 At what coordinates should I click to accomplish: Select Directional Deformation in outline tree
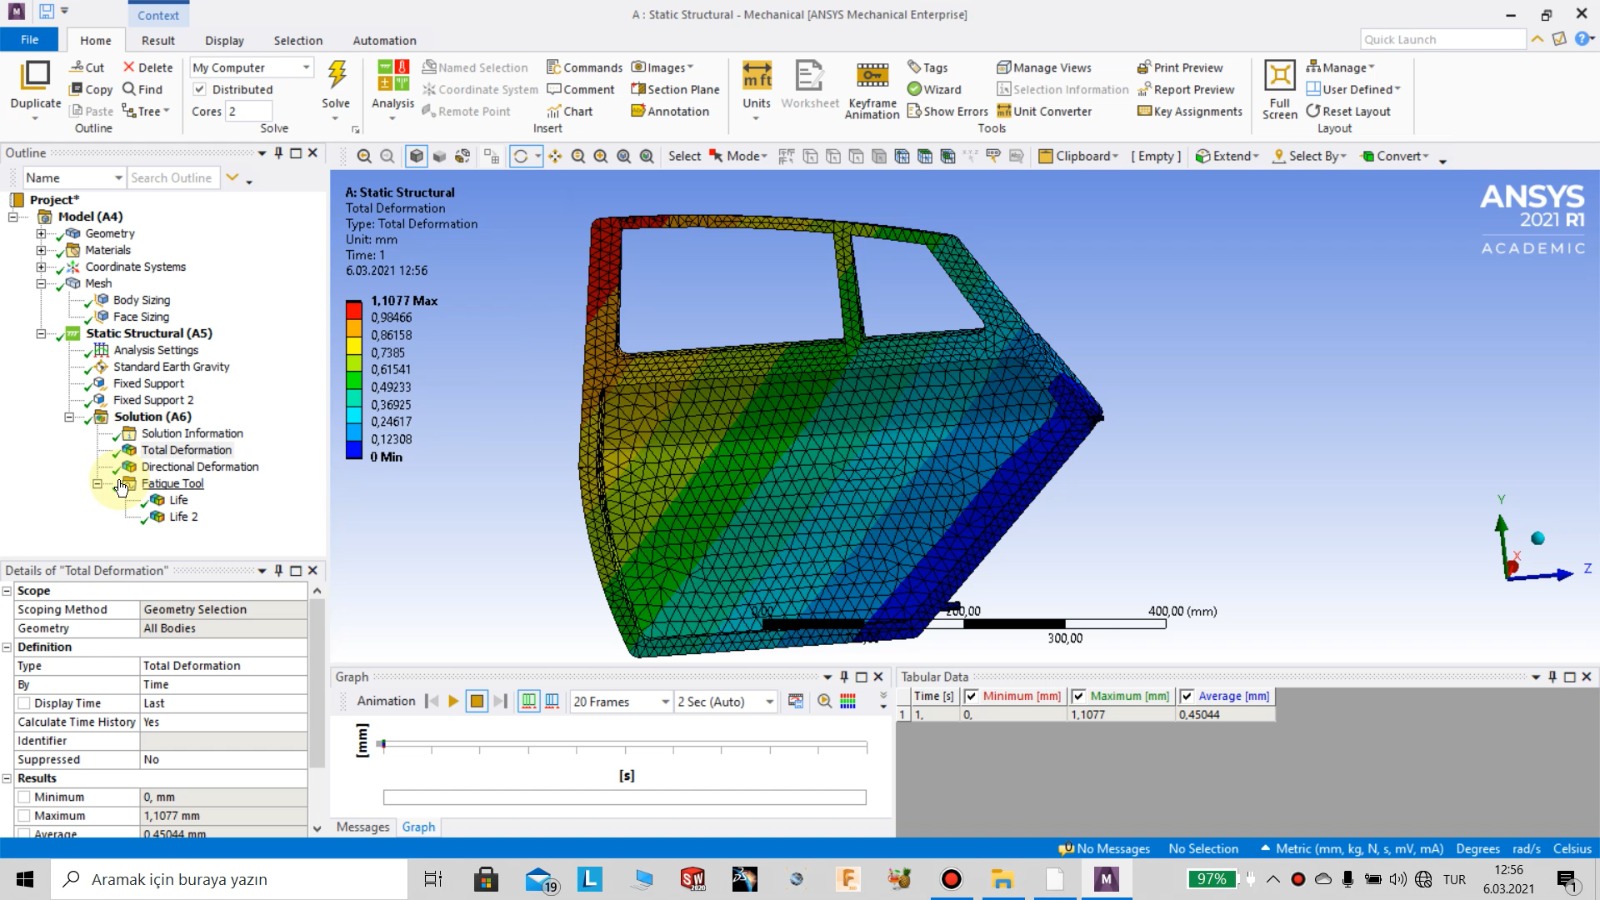click(200, 467)
